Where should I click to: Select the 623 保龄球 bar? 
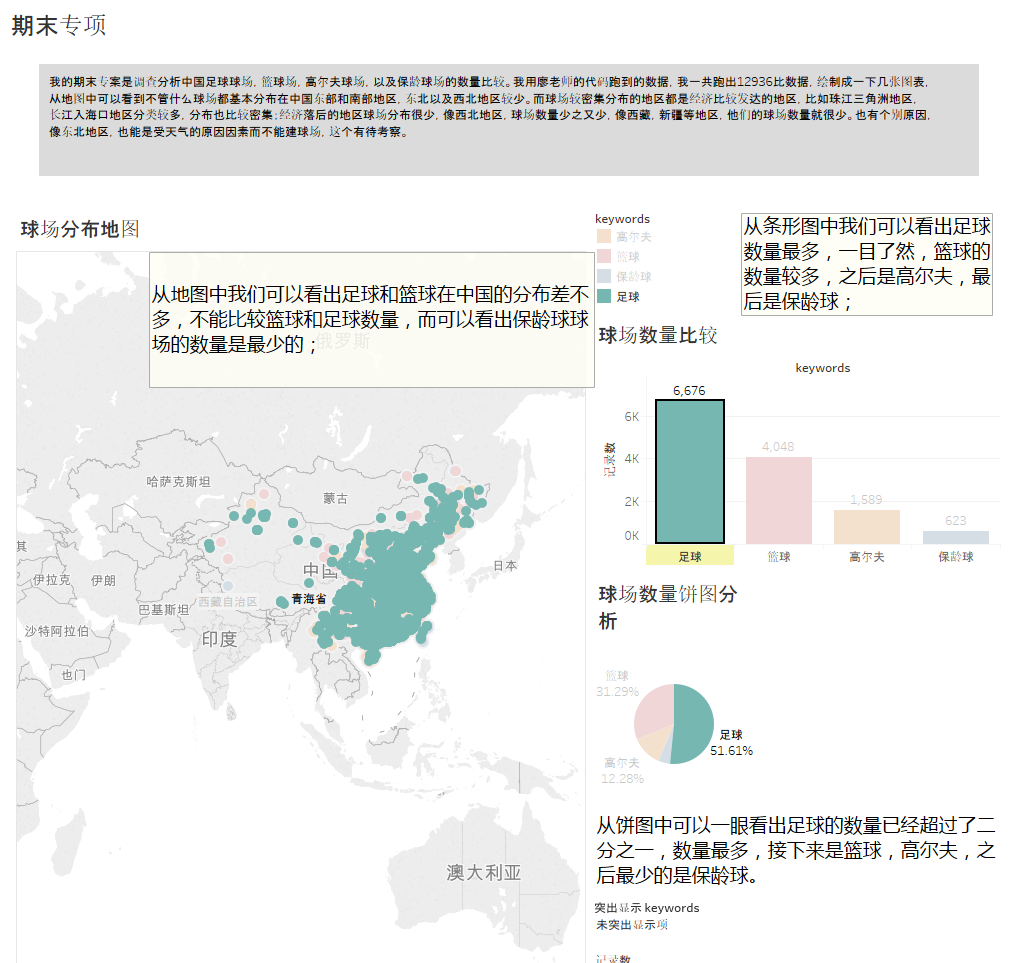955,537
